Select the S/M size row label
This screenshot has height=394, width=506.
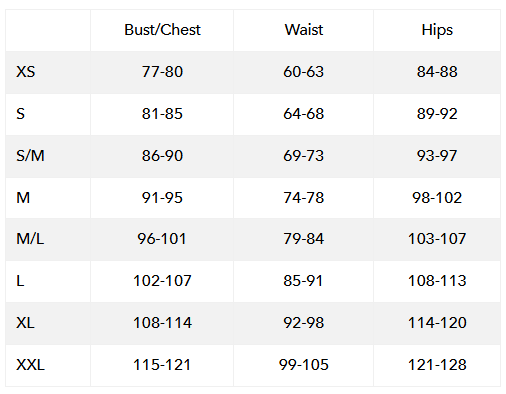click(x=30, y=156)
